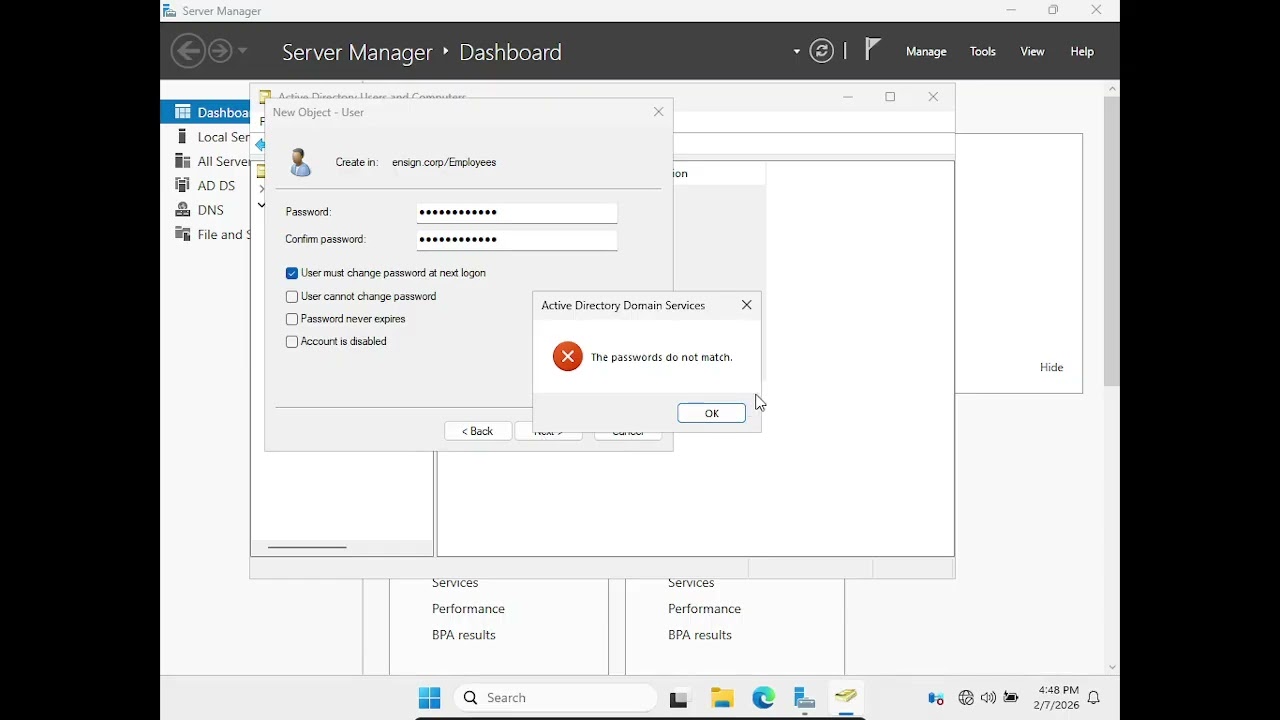Close the New Object - User dialog
The image size is (1280, 720).
pyautogui.click(x=658, y=112)
